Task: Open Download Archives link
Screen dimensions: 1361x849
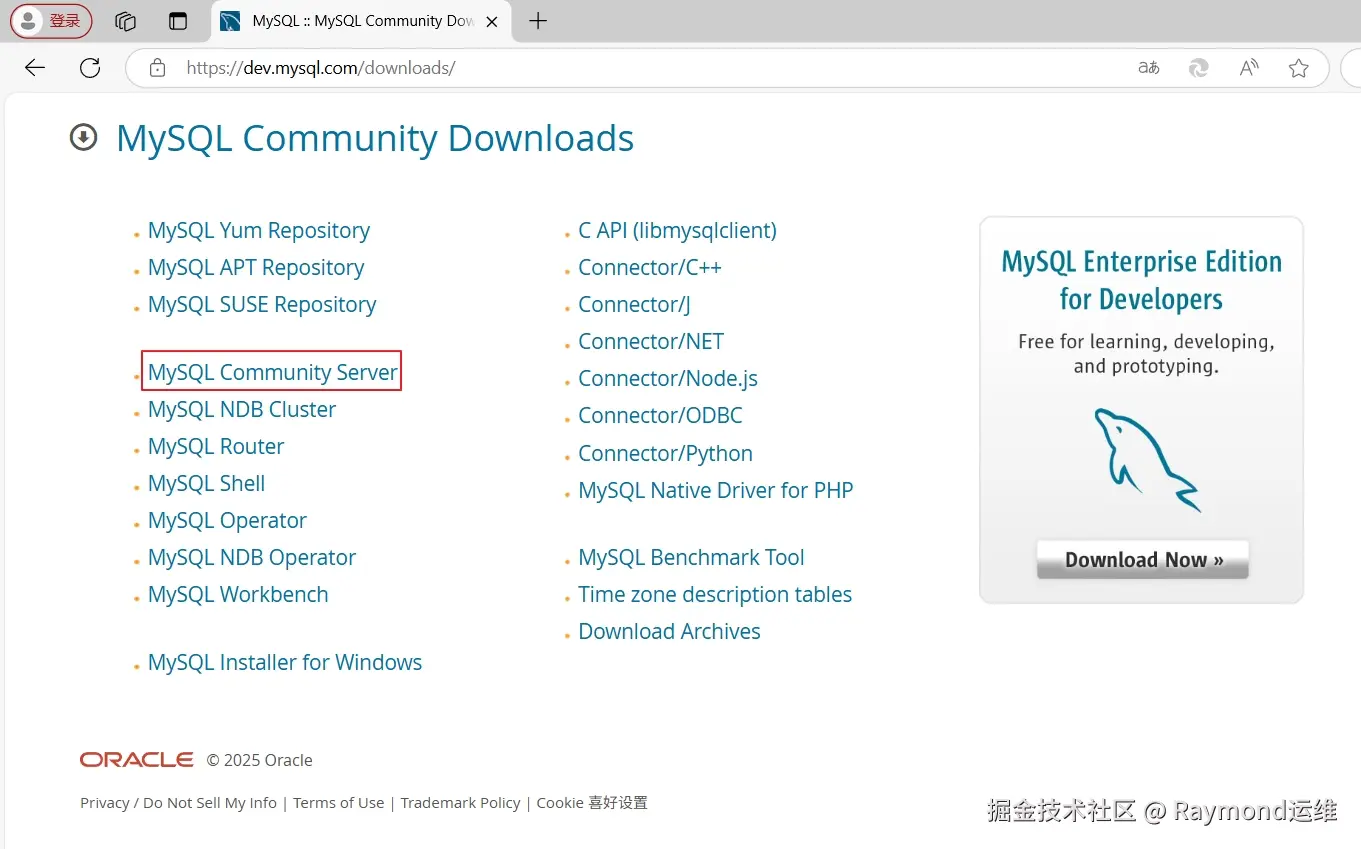Action: tap(669, 631)
